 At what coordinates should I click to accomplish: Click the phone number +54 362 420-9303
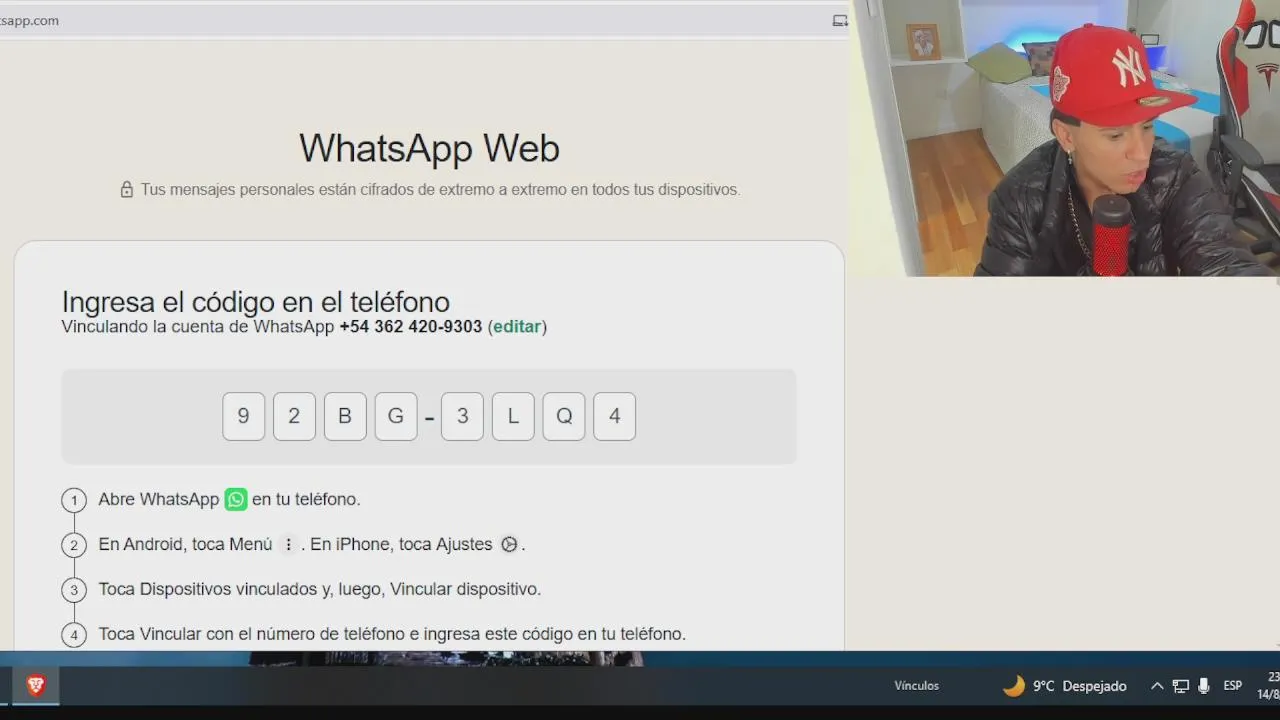click(410, 327)
